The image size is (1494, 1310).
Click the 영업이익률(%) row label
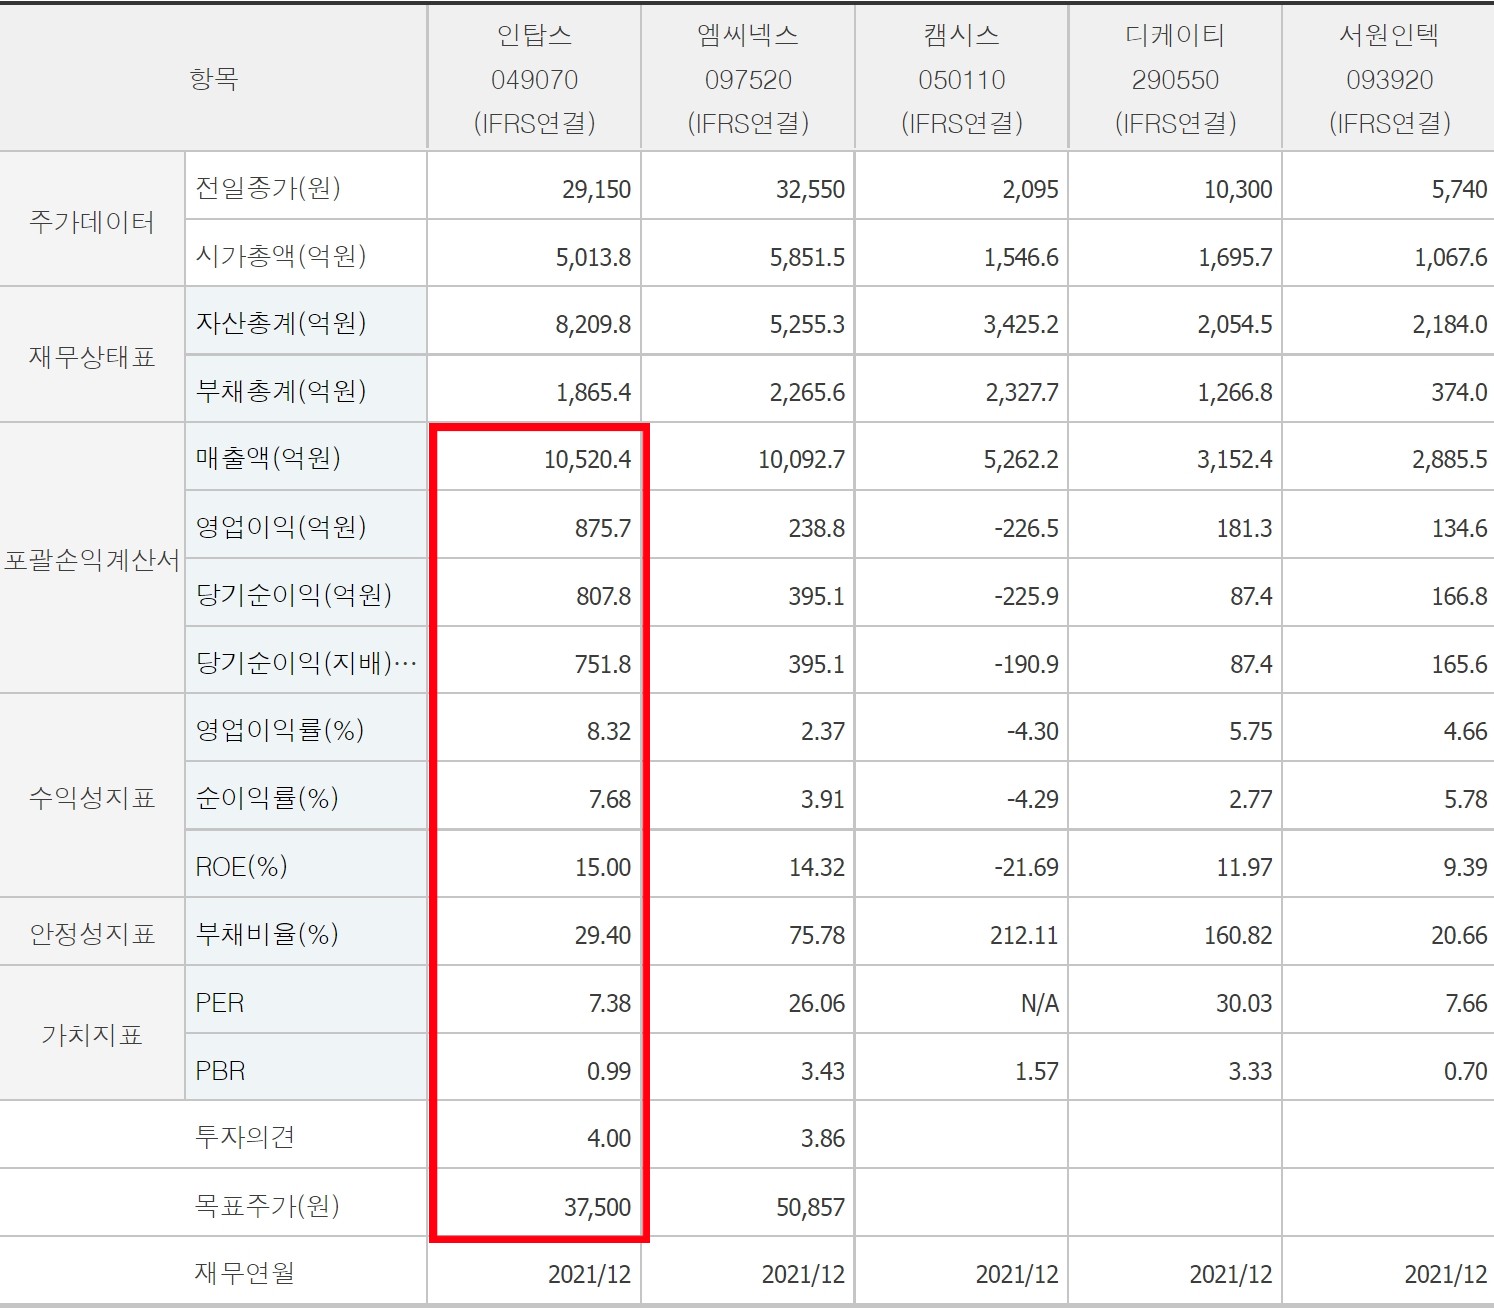pyautogui.click(x=280, y=730)
